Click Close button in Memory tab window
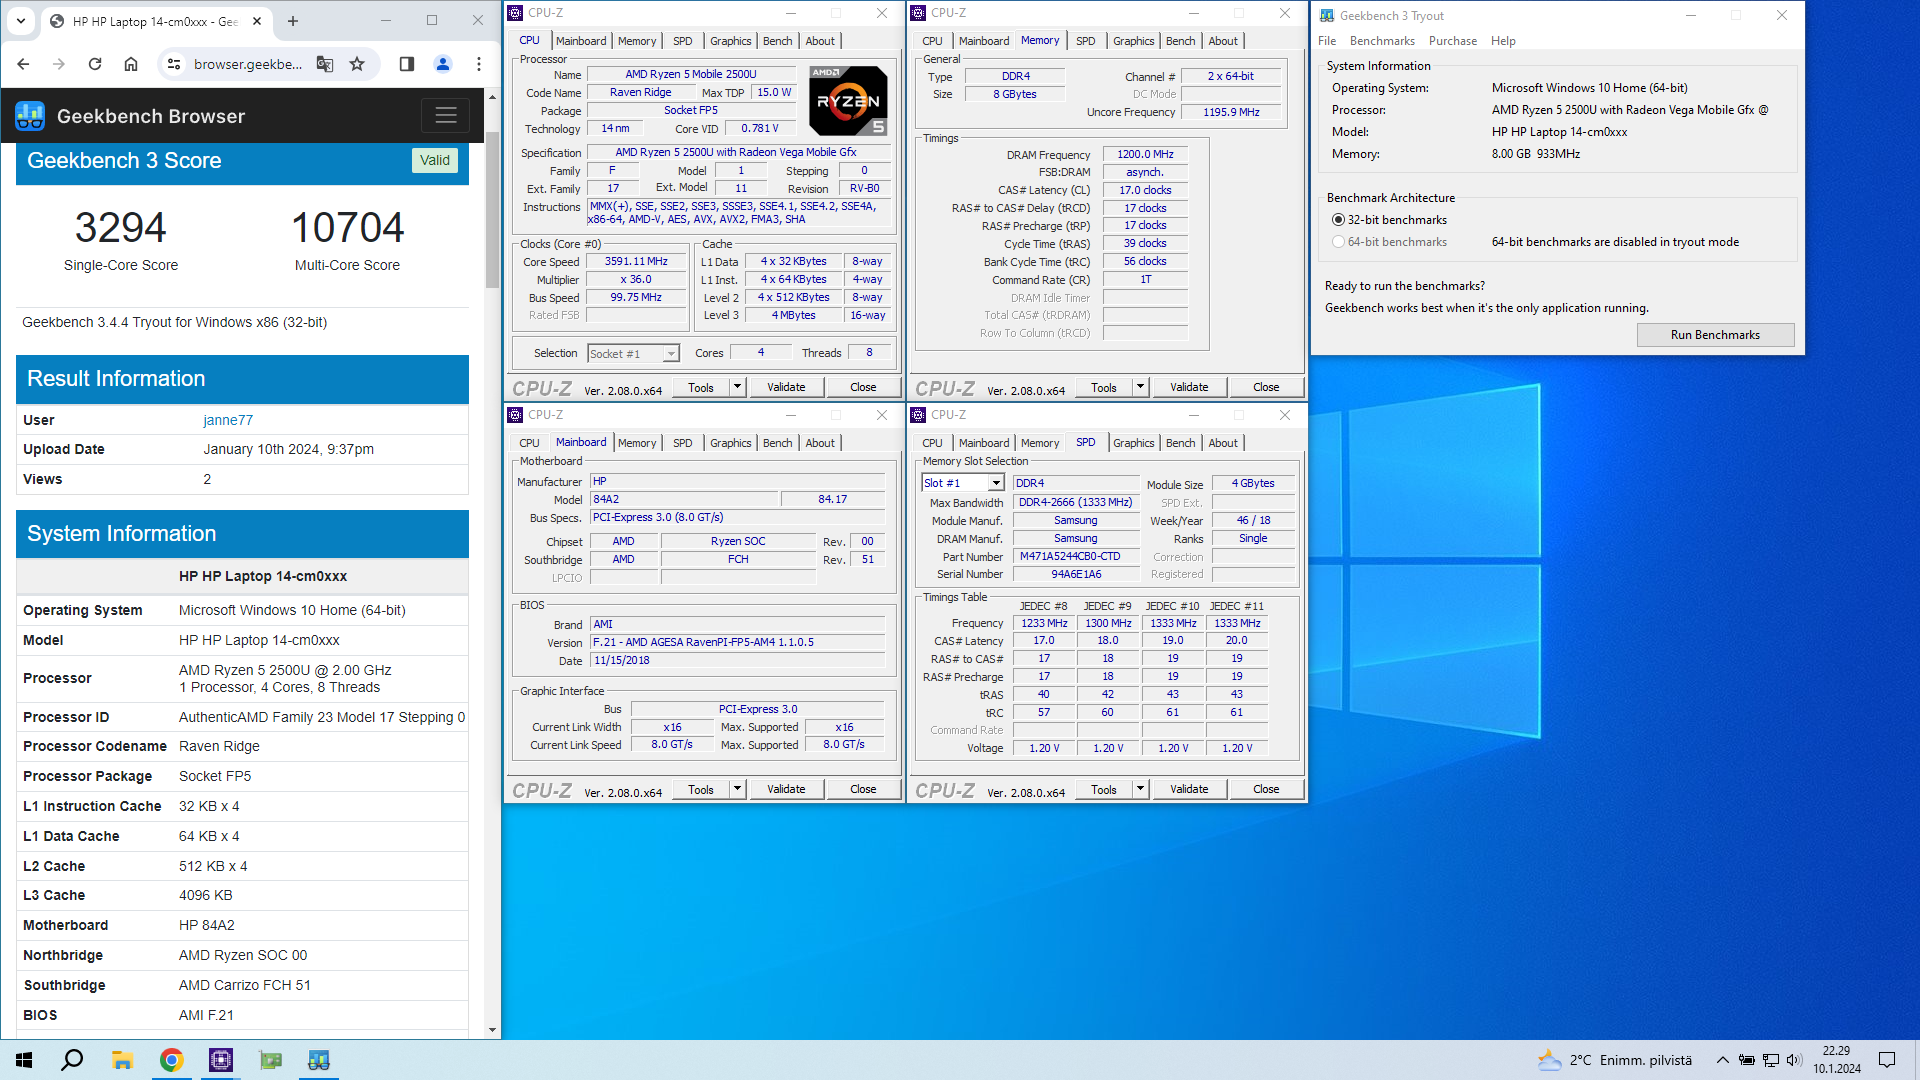Screen dimensions: 1920x1080 coord(1266,387)
